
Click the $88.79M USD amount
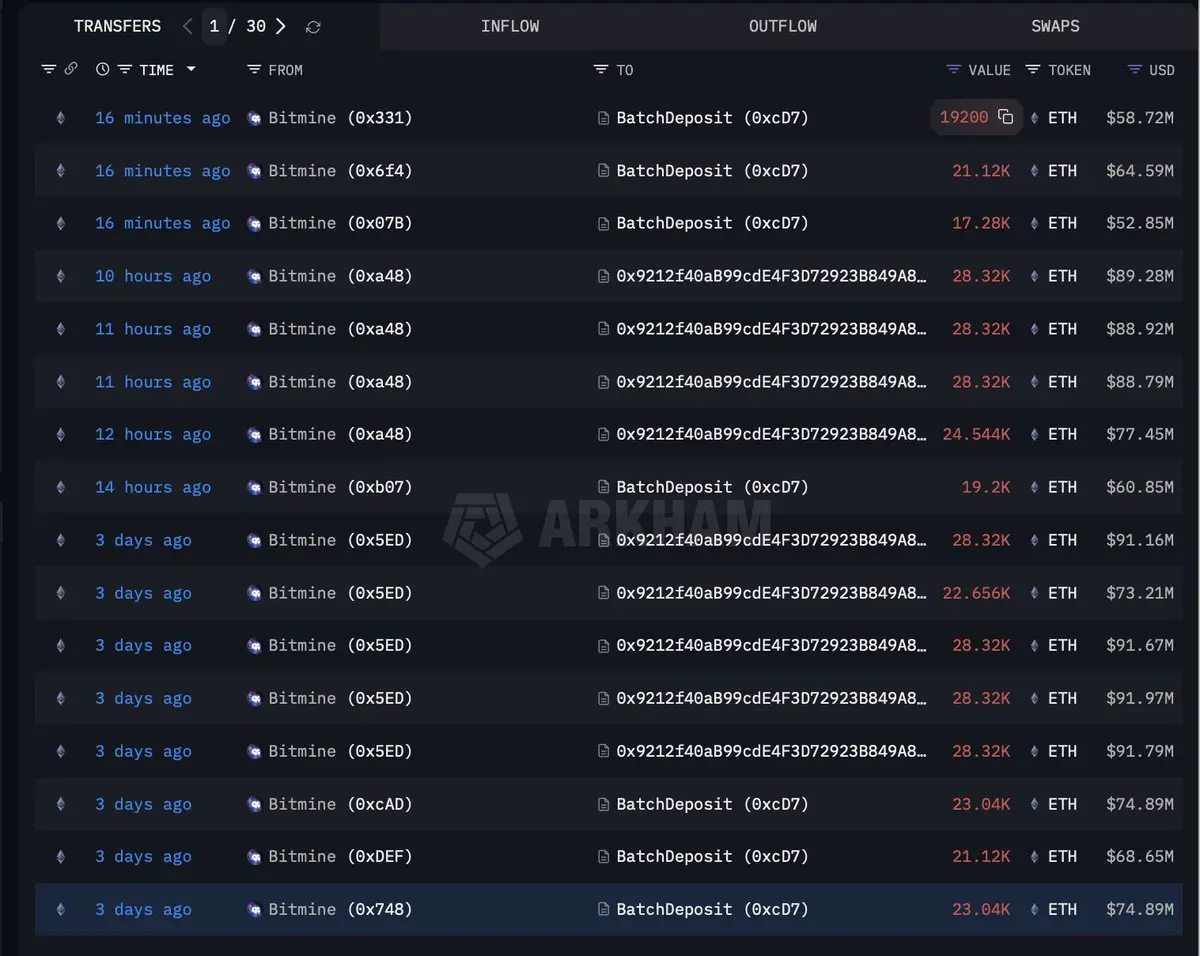click(1140, 382)
